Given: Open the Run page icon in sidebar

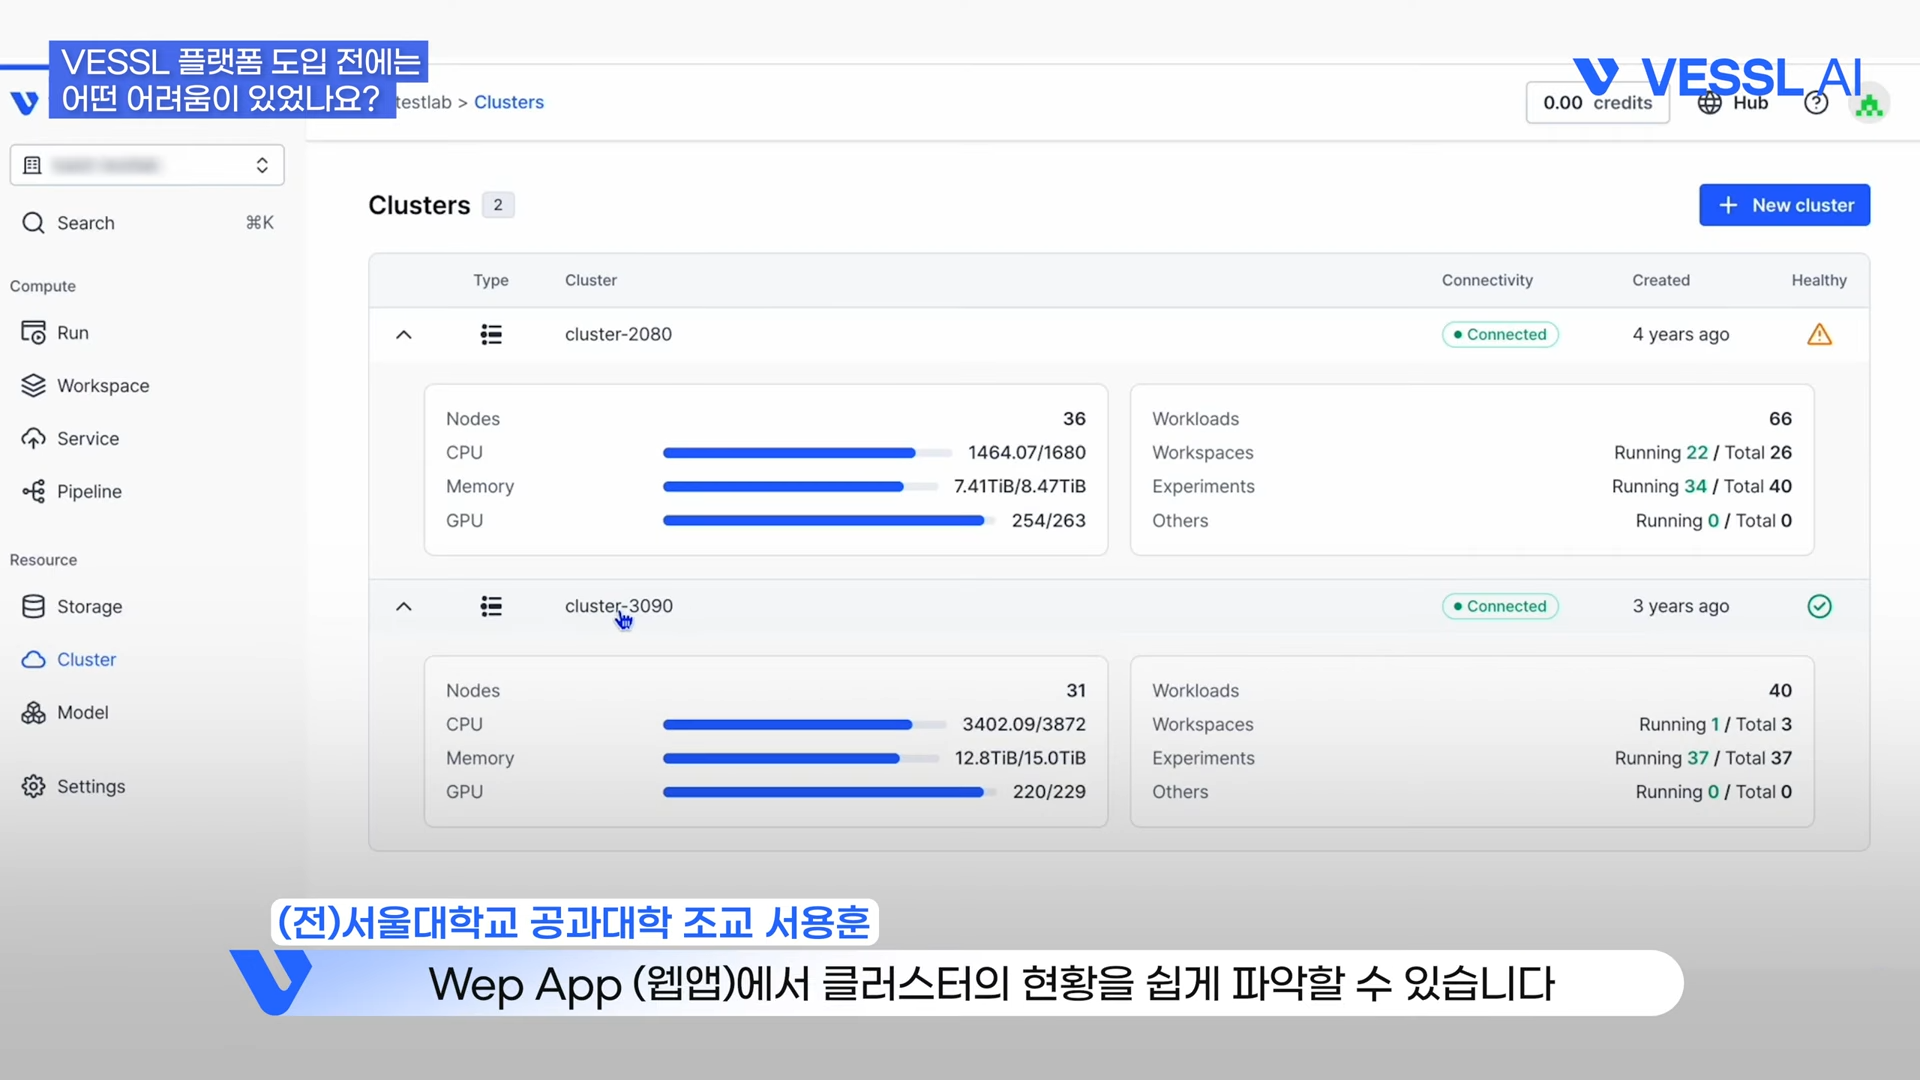Looking at the screenshot, I should (33, 332).
